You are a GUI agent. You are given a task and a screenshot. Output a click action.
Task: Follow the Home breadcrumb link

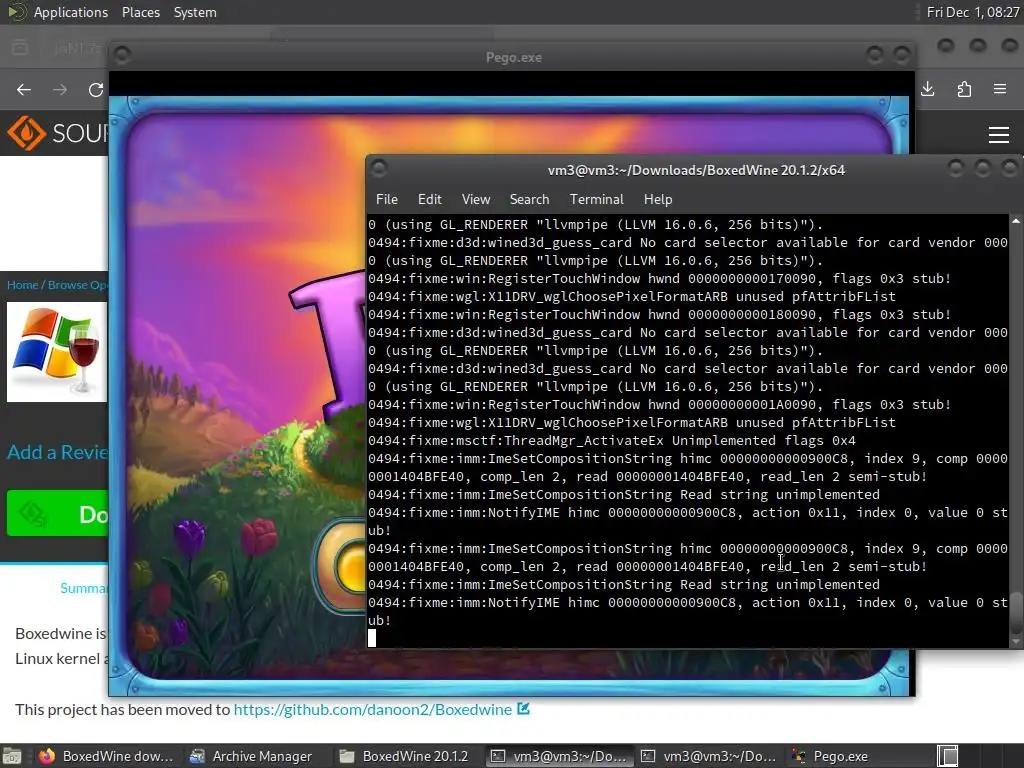(x=22, y=285)
